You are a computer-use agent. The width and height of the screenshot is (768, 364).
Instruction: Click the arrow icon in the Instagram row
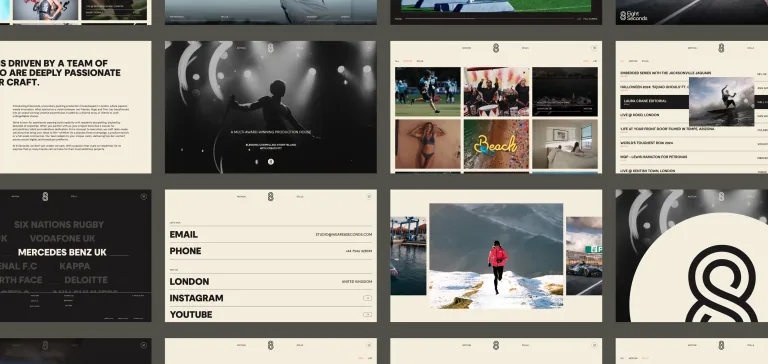click(367, 298)
